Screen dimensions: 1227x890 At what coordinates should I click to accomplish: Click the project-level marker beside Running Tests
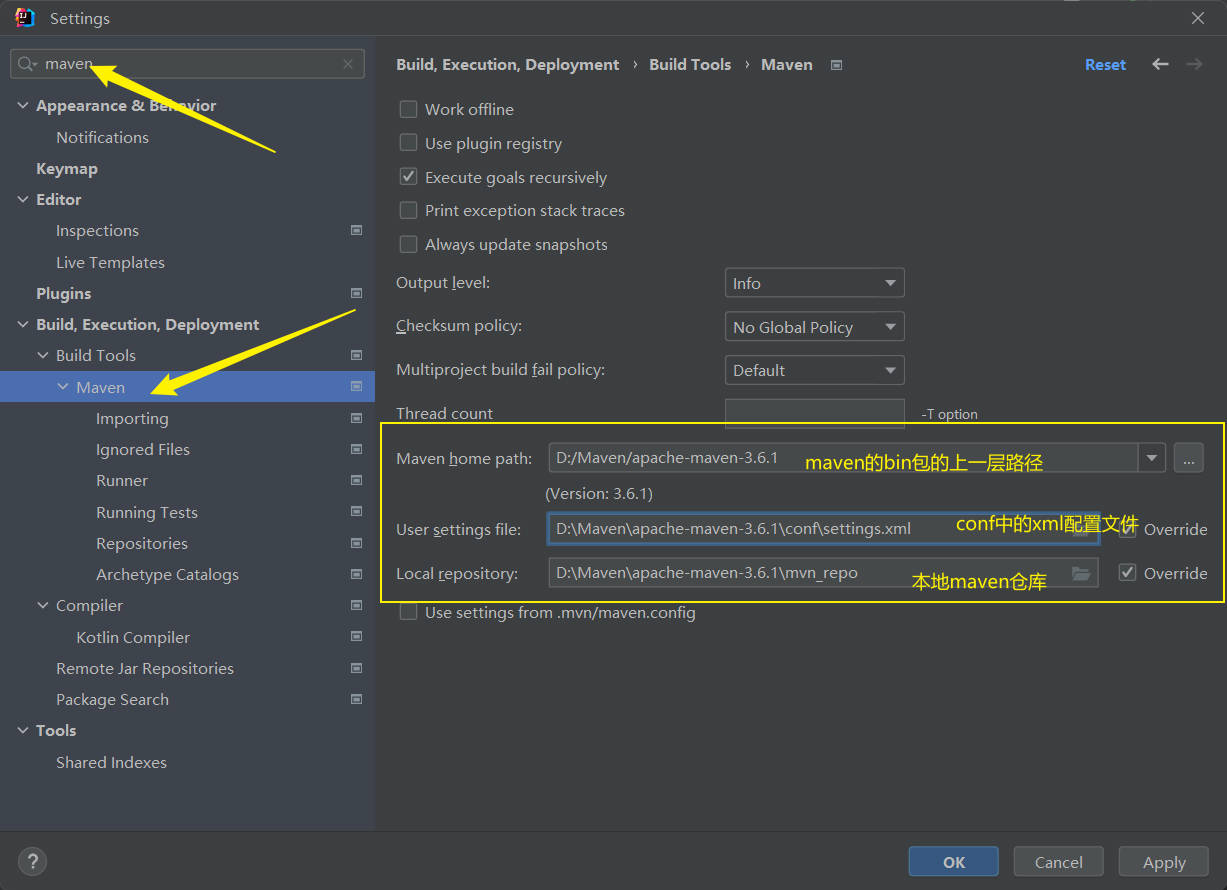pyautogui.click(x=356, y=511)
